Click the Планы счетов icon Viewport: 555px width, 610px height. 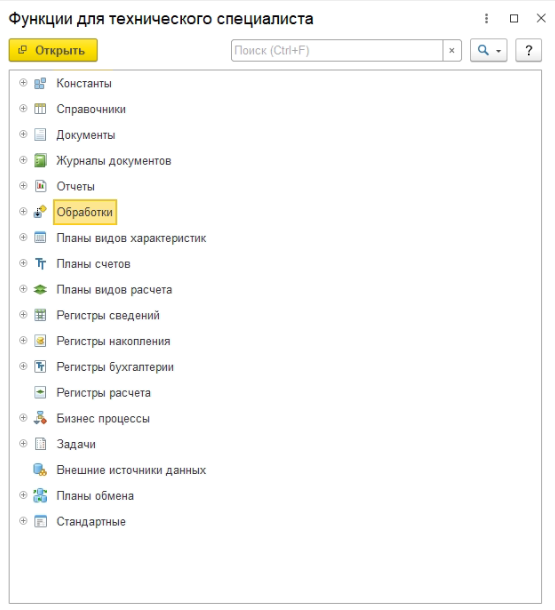40,264
